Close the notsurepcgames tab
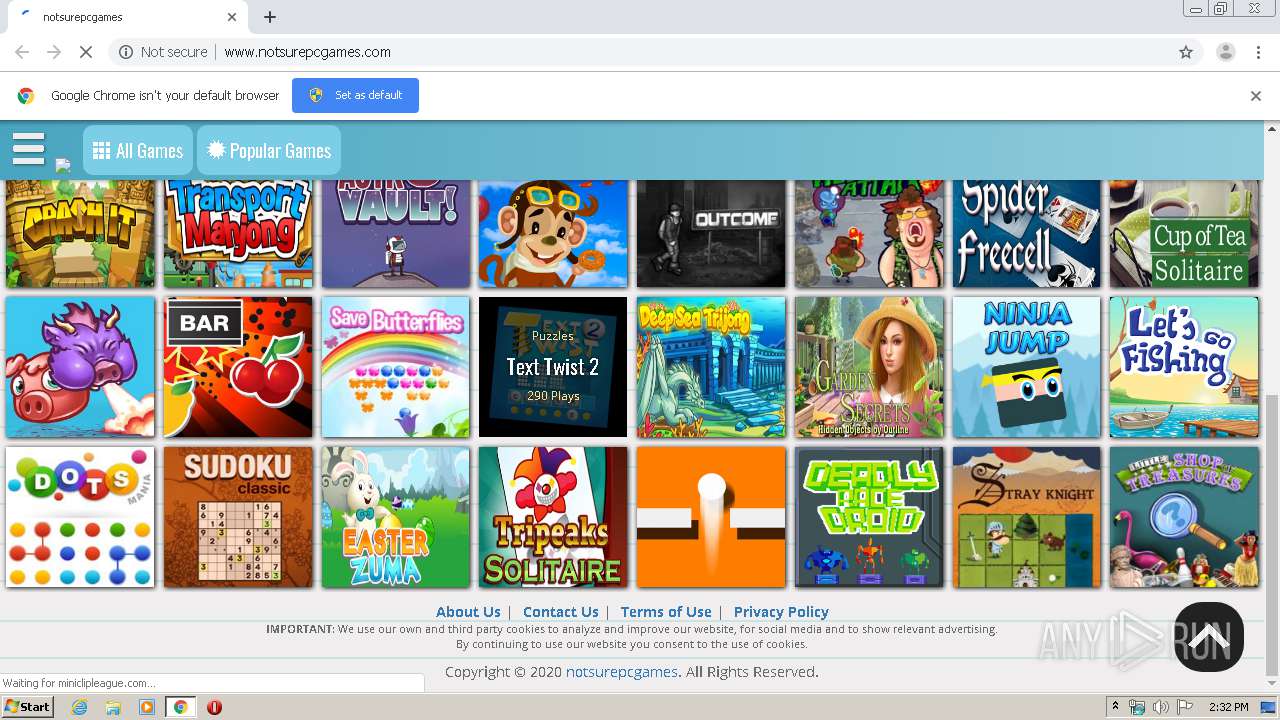This screenshot has height=720, width=1280. point(232,17)
